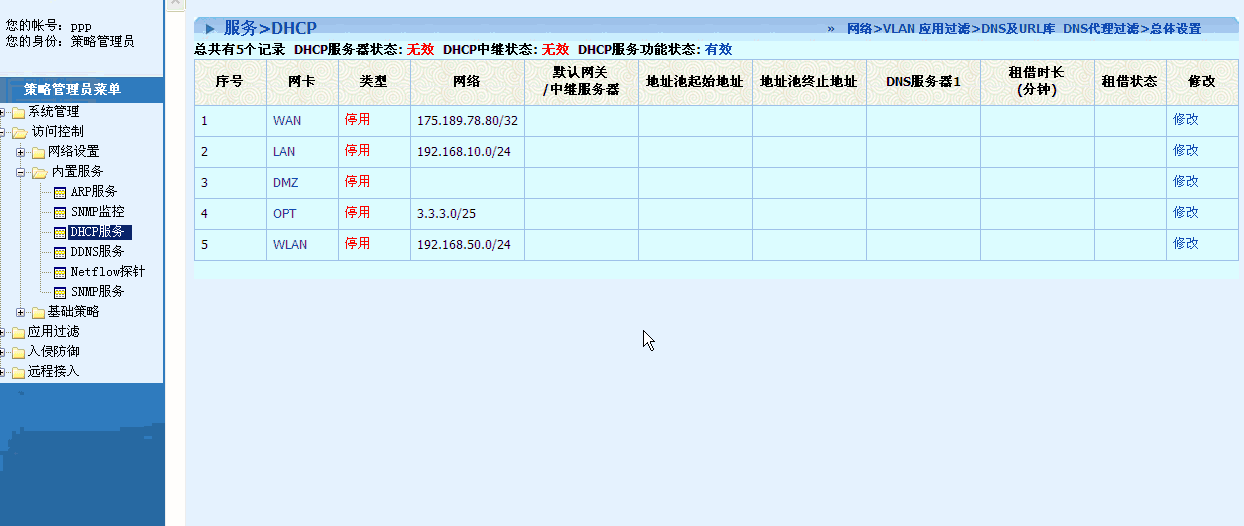Click the 修改 column header
1244x526 pixels.
point(1202,82)
